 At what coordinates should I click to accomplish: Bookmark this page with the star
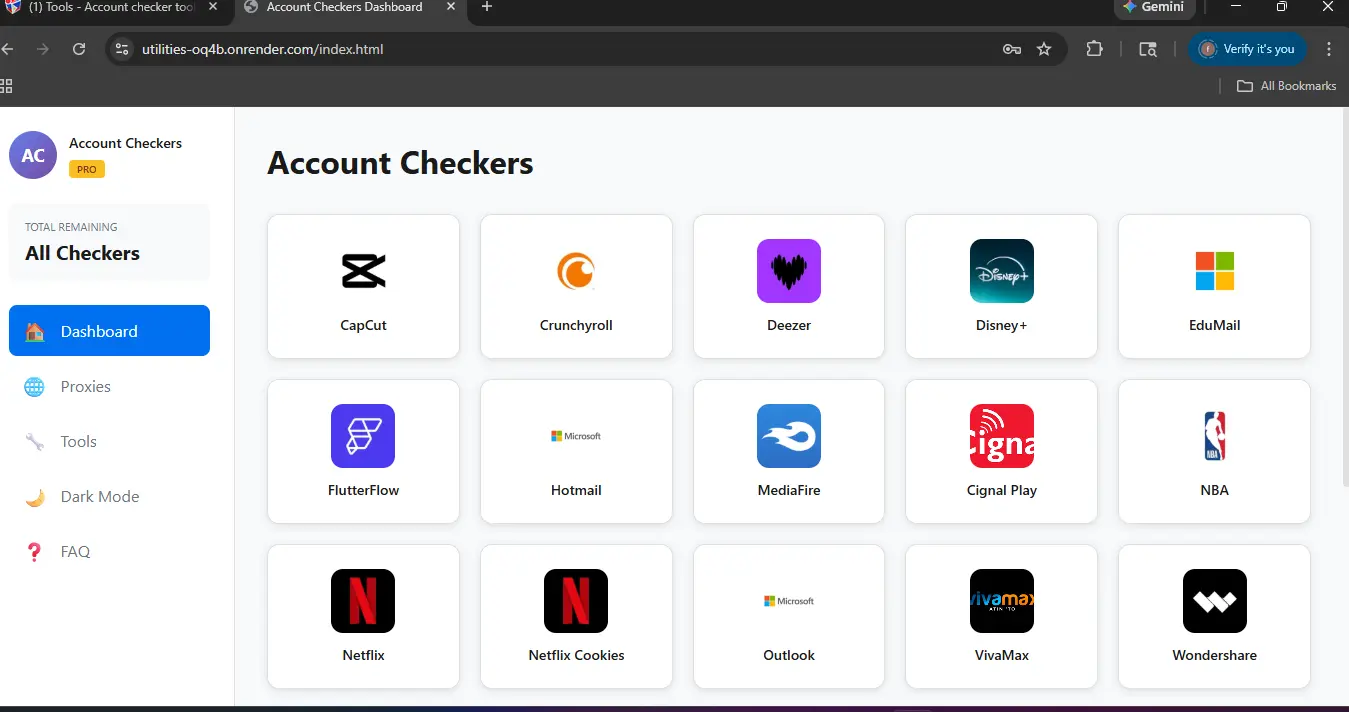pyautogui.click(x=1044, y=49)
